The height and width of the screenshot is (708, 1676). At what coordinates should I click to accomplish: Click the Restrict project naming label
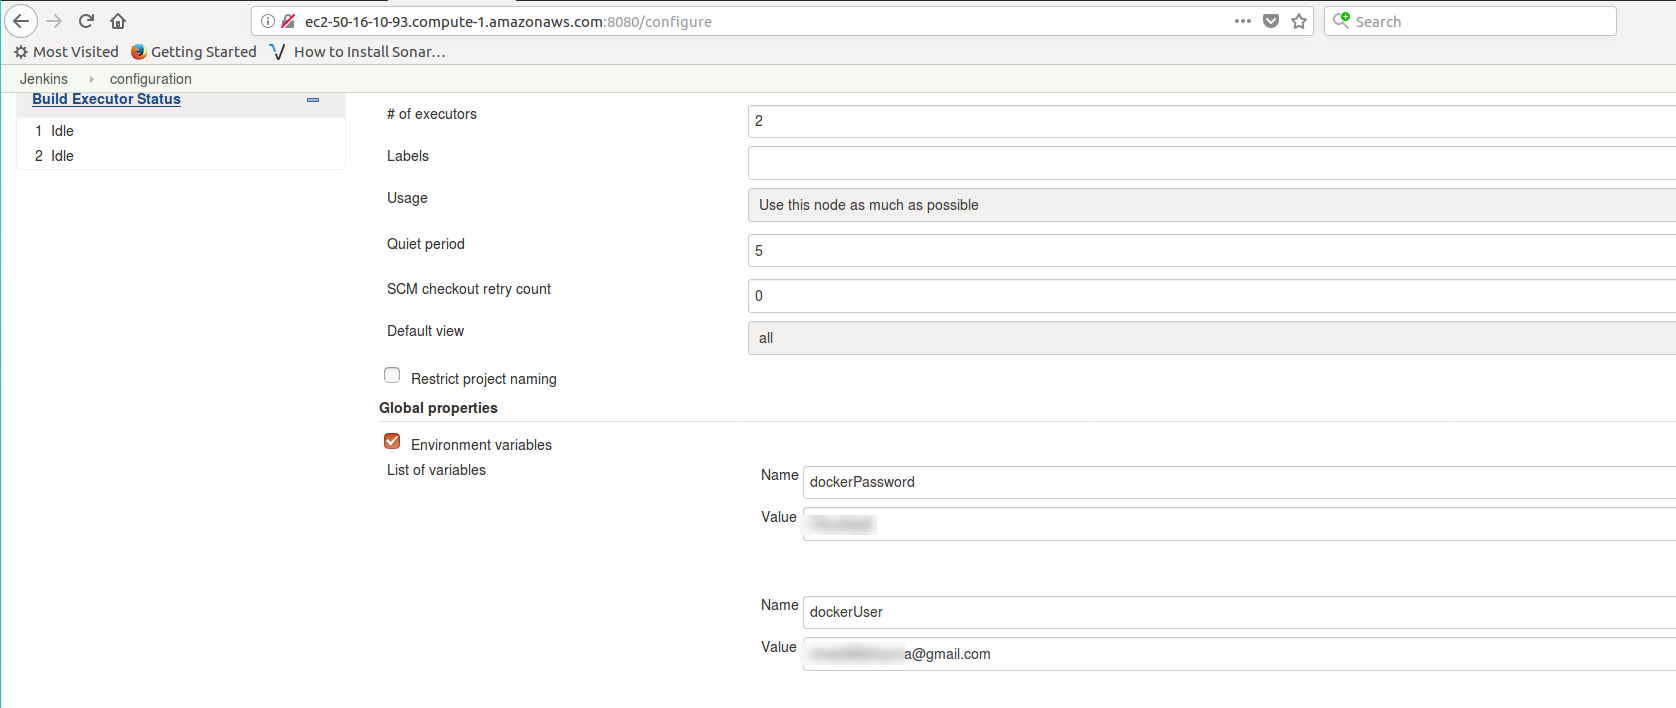point(484,379)
